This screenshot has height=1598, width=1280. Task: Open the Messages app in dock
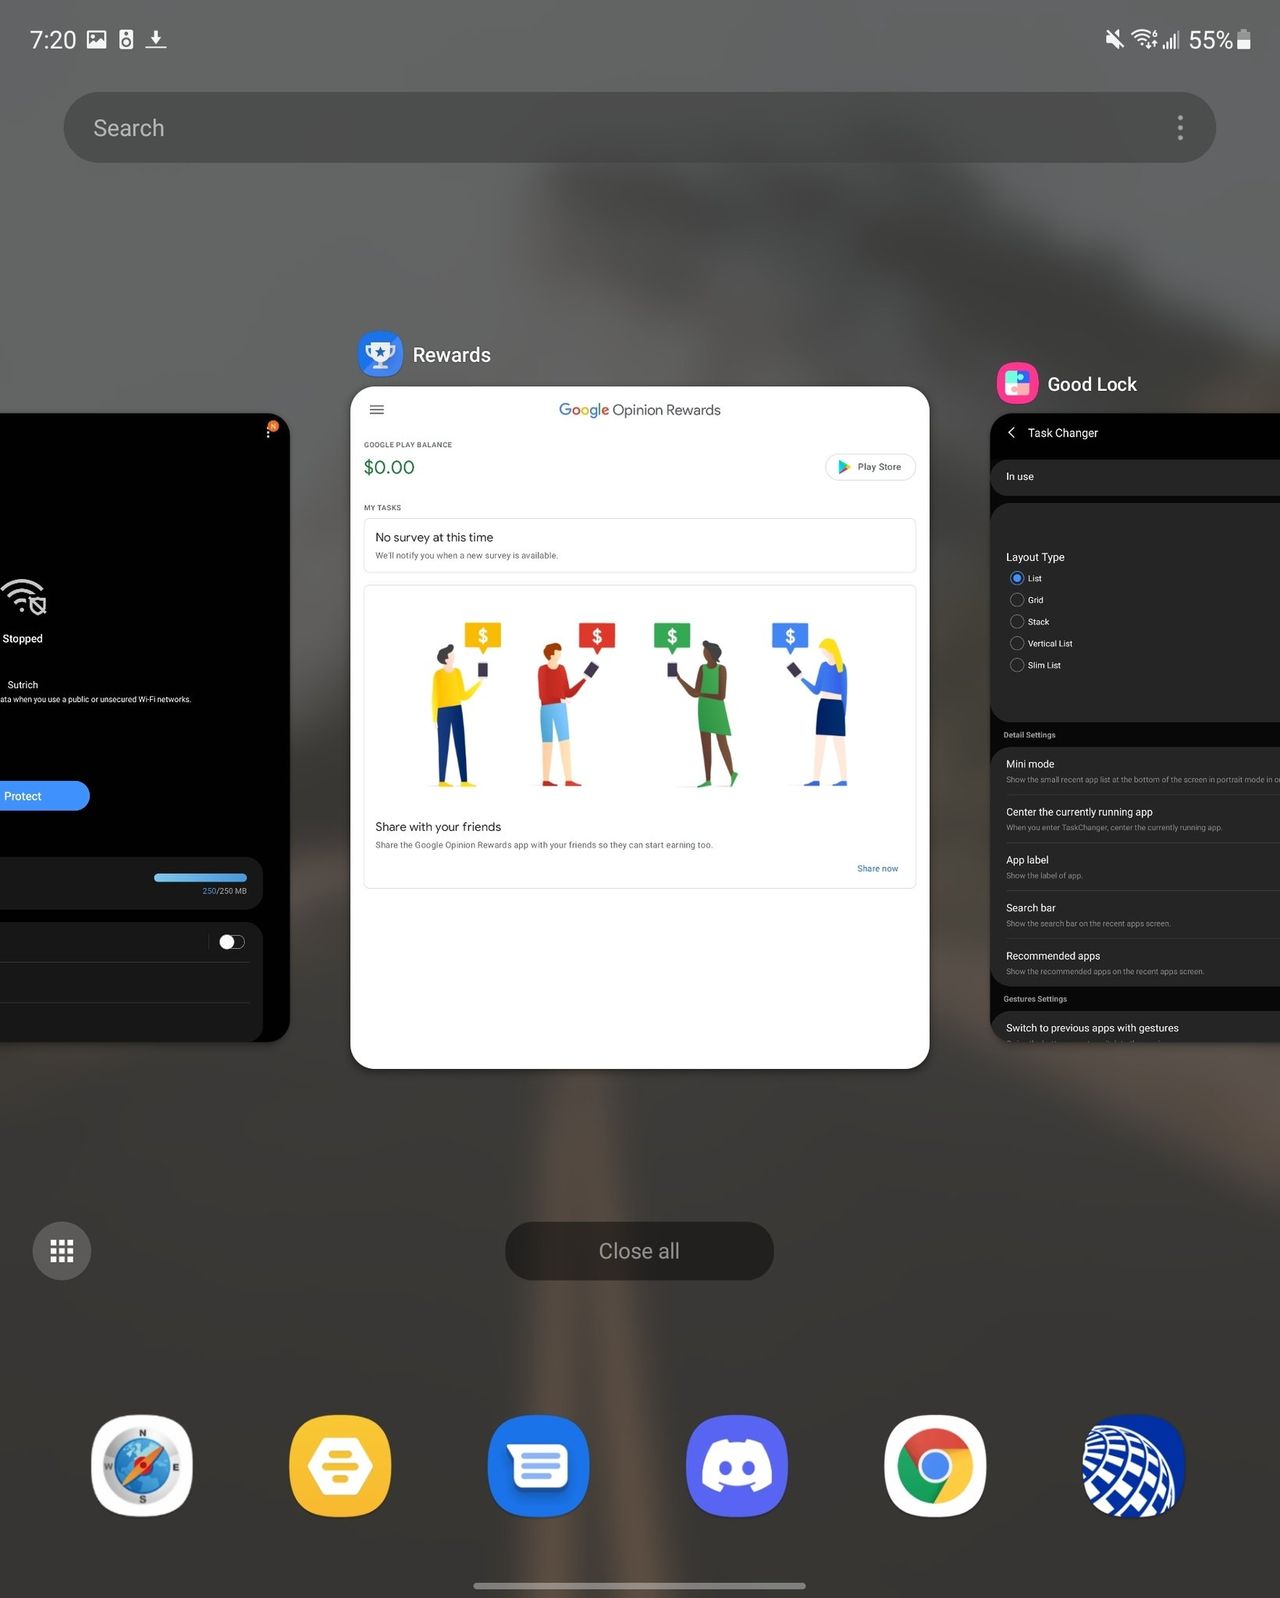pyautogui.click(x=538, y=1465)
